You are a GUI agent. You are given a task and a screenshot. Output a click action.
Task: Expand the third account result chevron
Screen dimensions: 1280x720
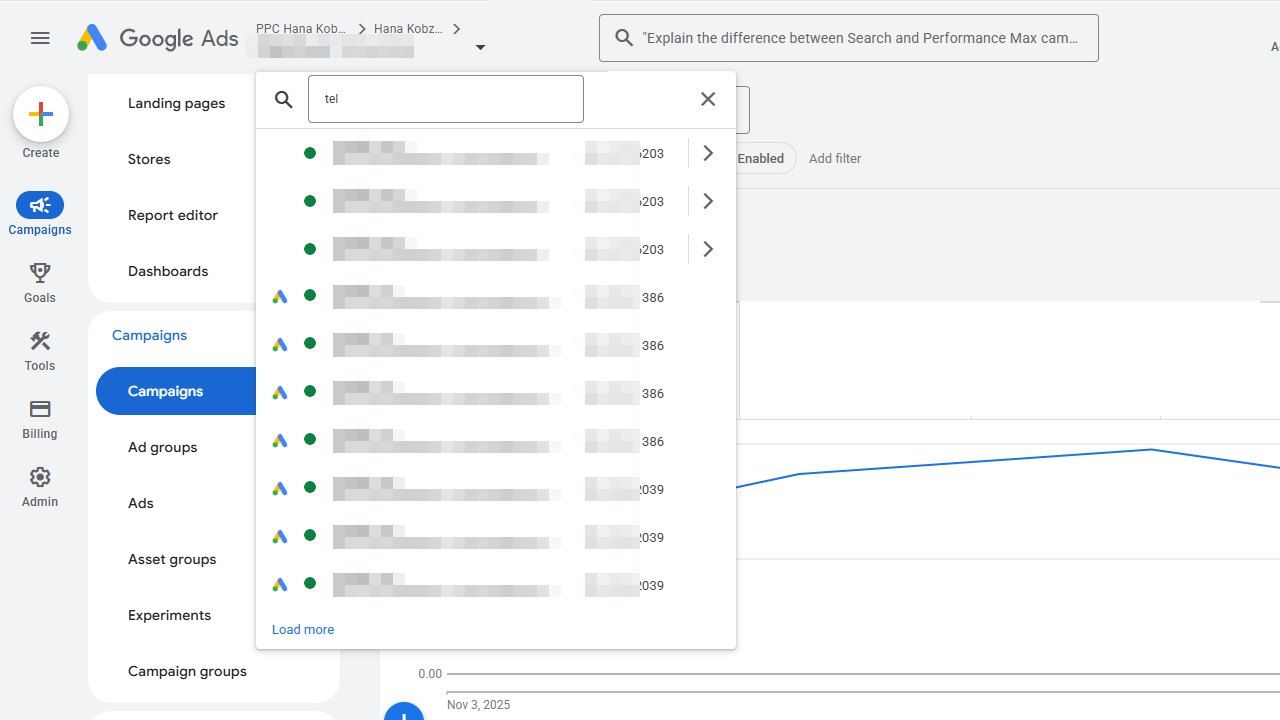click(708, 249)
